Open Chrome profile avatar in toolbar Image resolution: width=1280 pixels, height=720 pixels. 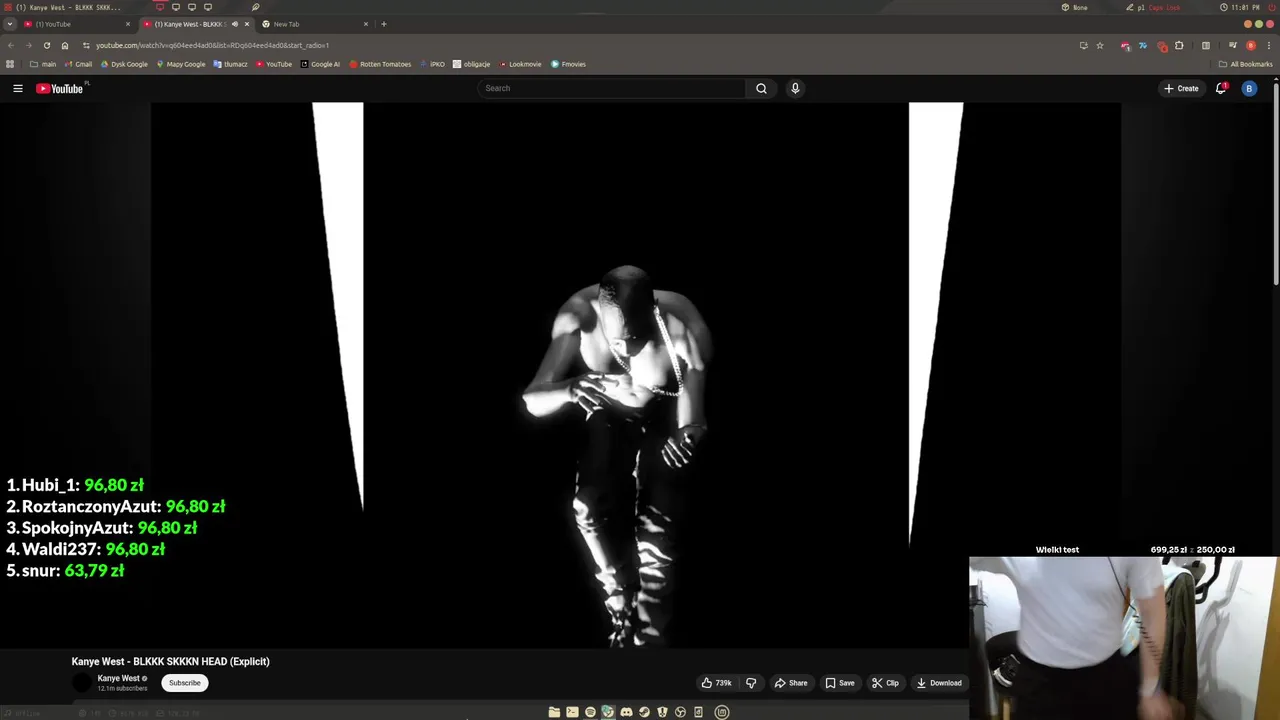[1251, 45]
